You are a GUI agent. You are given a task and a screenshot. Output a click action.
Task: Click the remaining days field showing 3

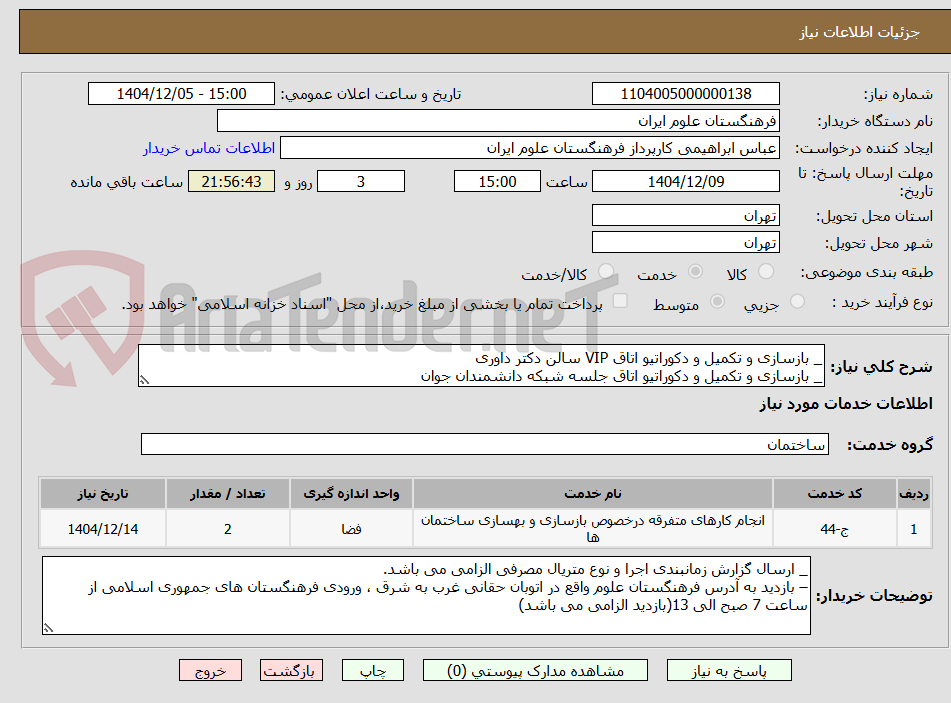(x=361, y=181)
